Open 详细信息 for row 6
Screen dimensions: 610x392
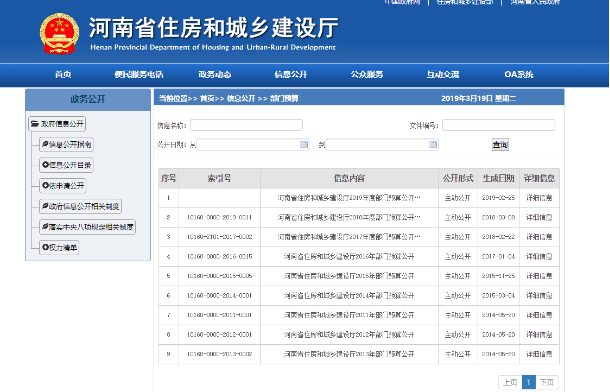[x=539, y=296]
